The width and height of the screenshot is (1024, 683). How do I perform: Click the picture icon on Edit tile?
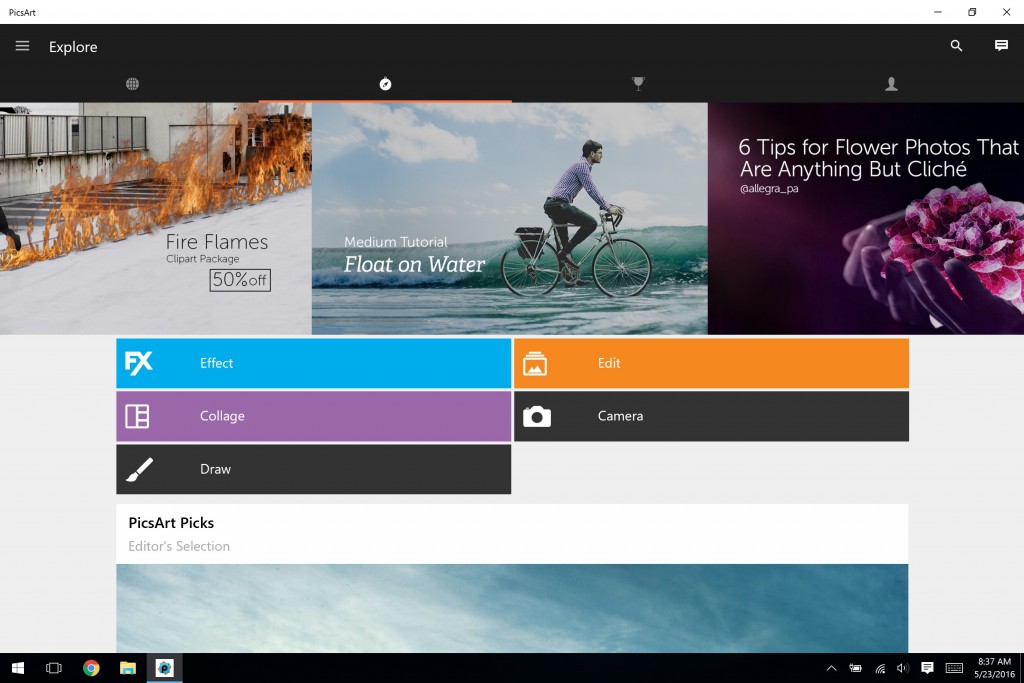pyautogui.click(x=535, y=364)
